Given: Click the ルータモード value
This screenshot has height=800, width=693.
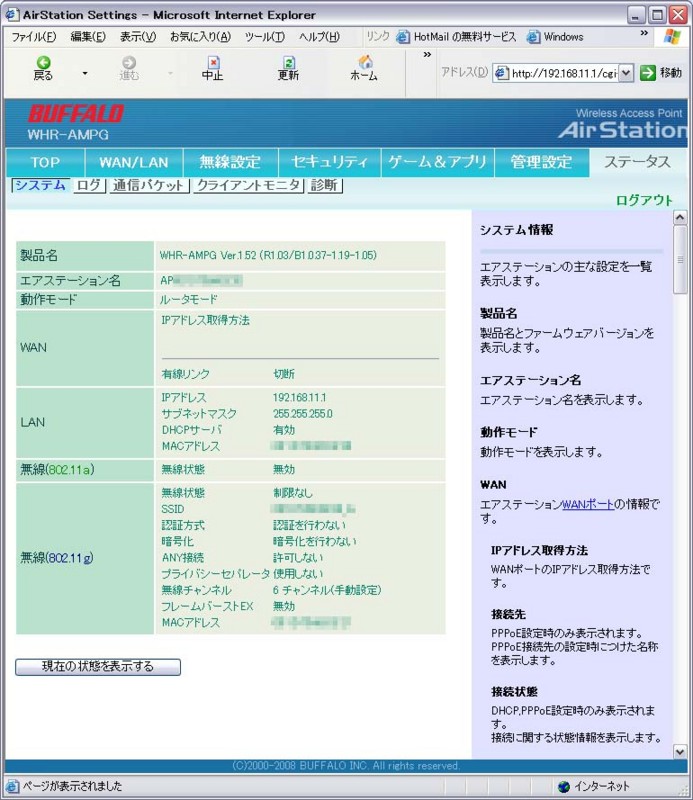Looking at the screenshot, I should 189,299.
